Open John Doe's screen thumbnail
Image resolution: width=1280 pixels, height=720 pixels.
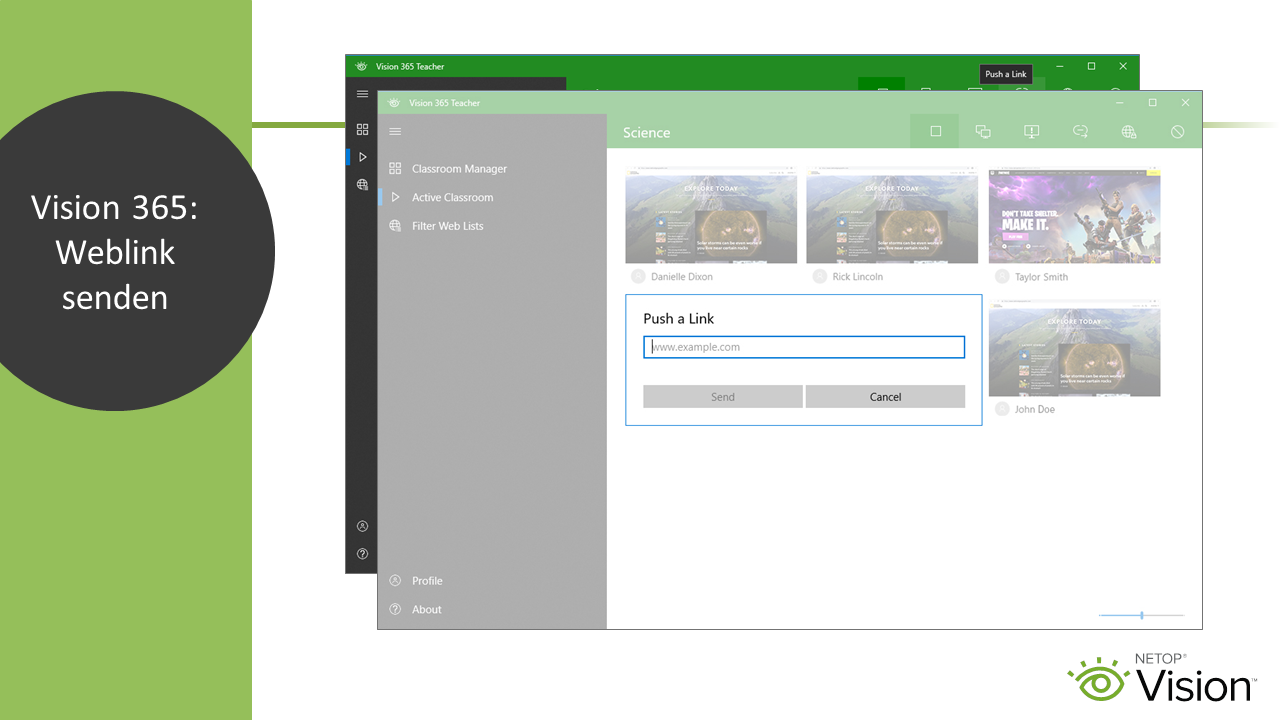(1074, 348)
